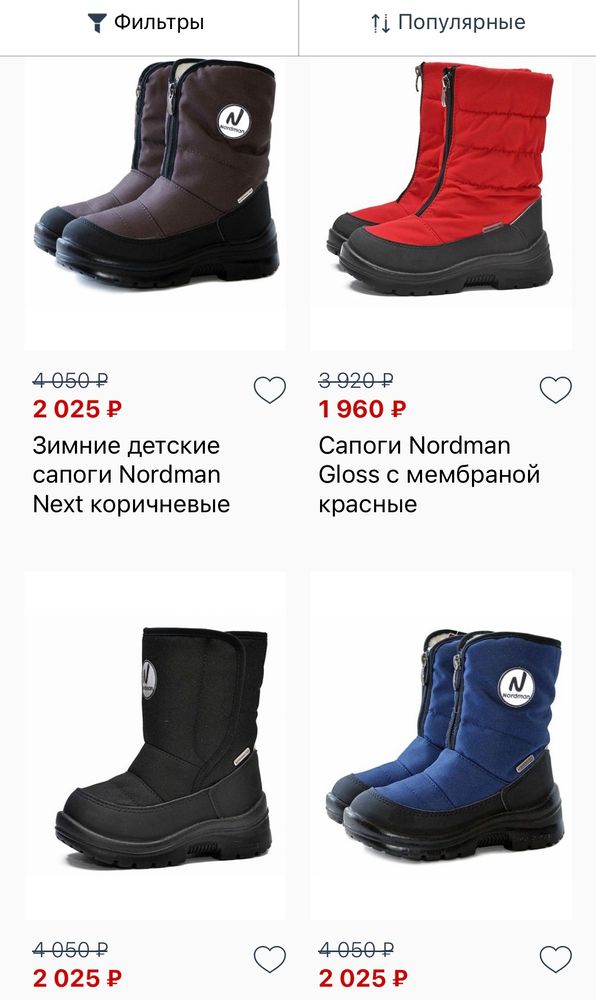
Task: Open 'Зимние детские сапоги Nordman Next коричневые' product page
Action: (x=130, y=471)
